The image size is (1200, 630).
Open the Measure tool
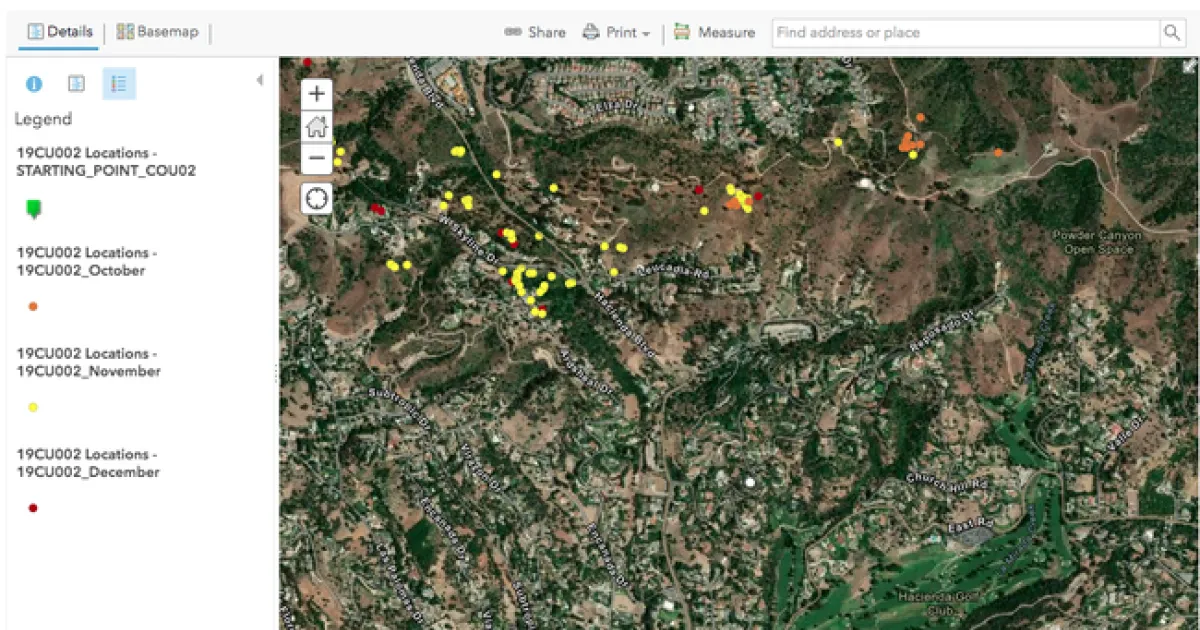714,32
